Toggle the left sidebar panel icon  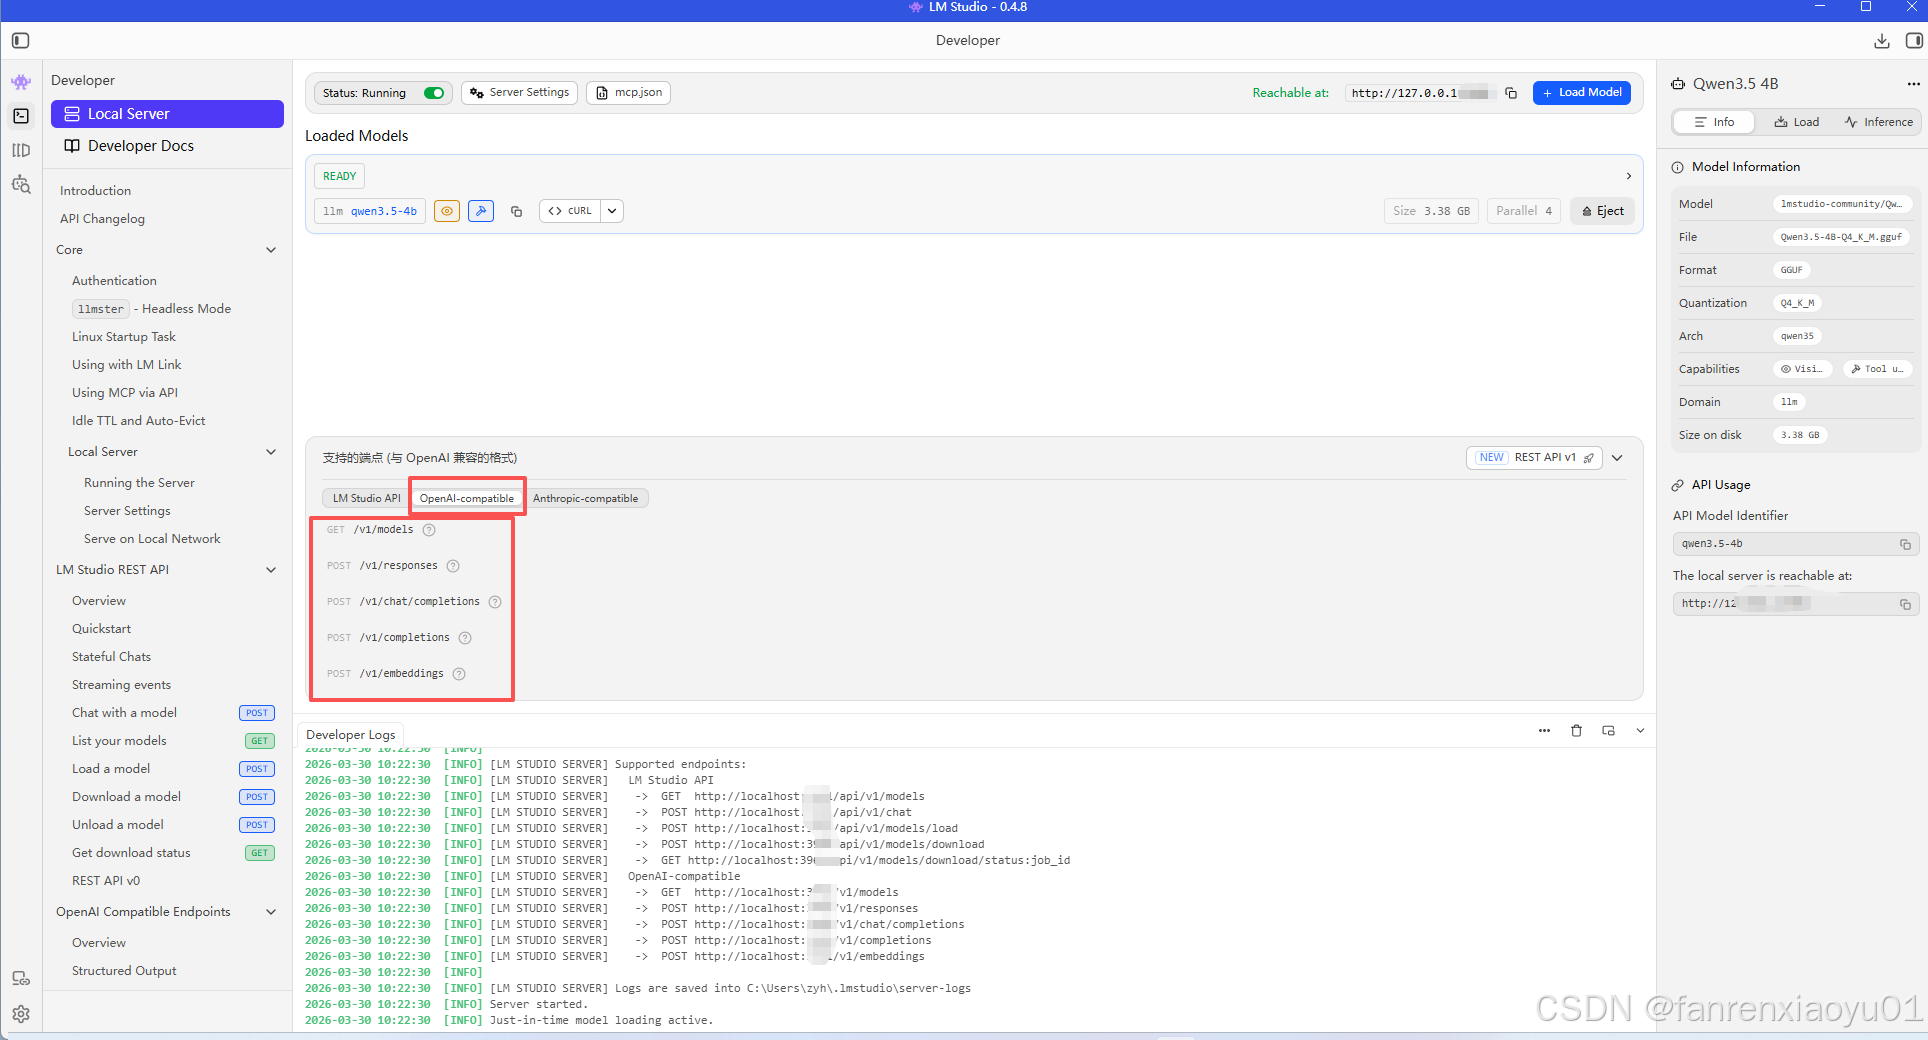[x=21, y=40]
